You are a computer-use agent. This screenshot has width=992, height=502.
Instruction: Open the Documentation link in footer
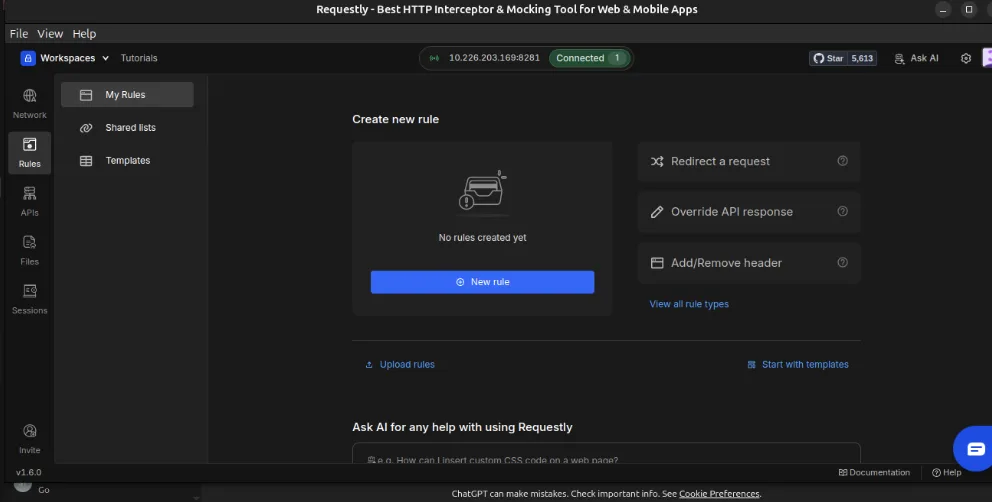874,472
